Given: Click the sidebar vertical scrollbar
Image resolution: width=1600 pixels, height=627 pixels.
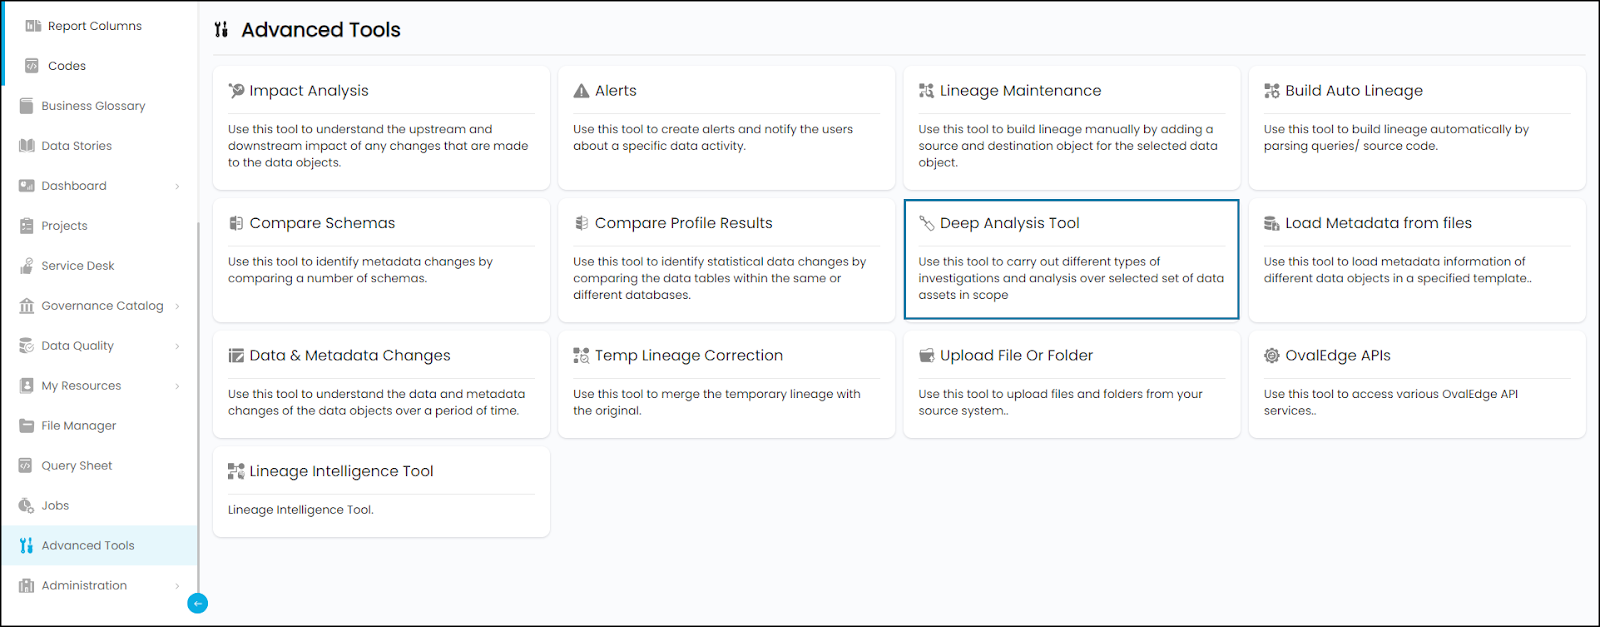Looking at the screenshot, I should click(198, 400).
